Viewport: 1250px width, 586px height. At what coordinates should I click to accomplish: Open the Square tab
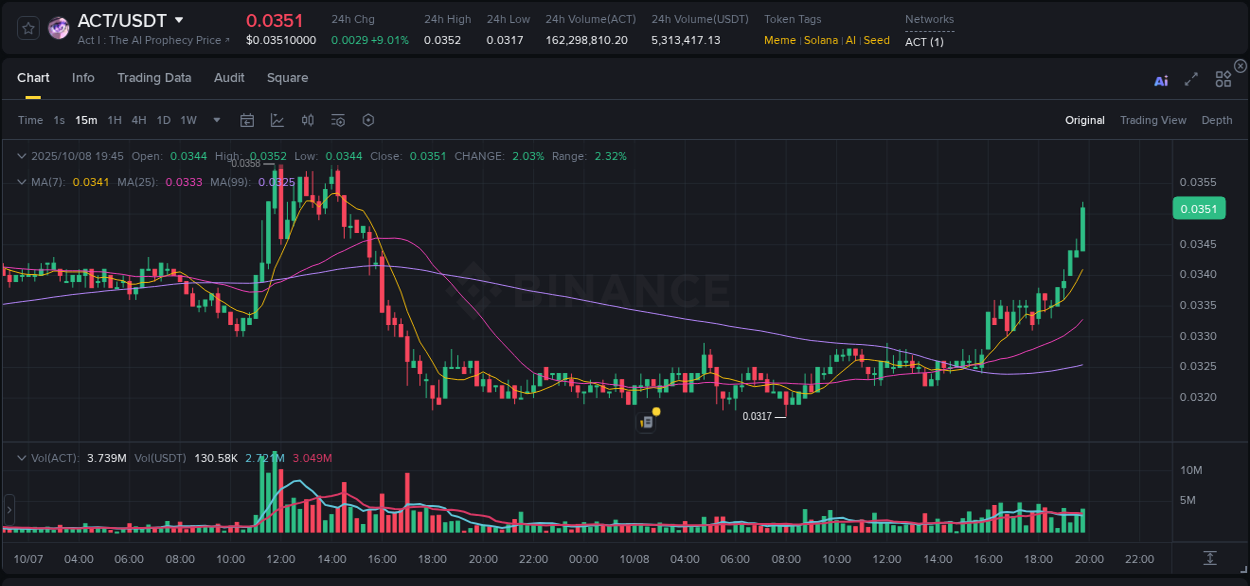(x=287, y=78)
